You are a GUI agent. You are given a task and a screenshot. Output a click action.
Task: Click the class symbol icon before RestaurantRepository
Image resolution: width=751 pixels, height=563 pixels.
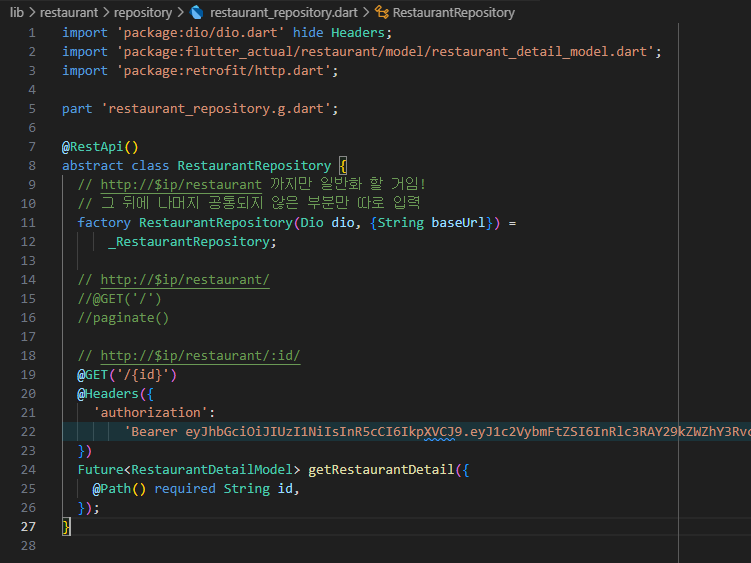(x=382, y=12)
